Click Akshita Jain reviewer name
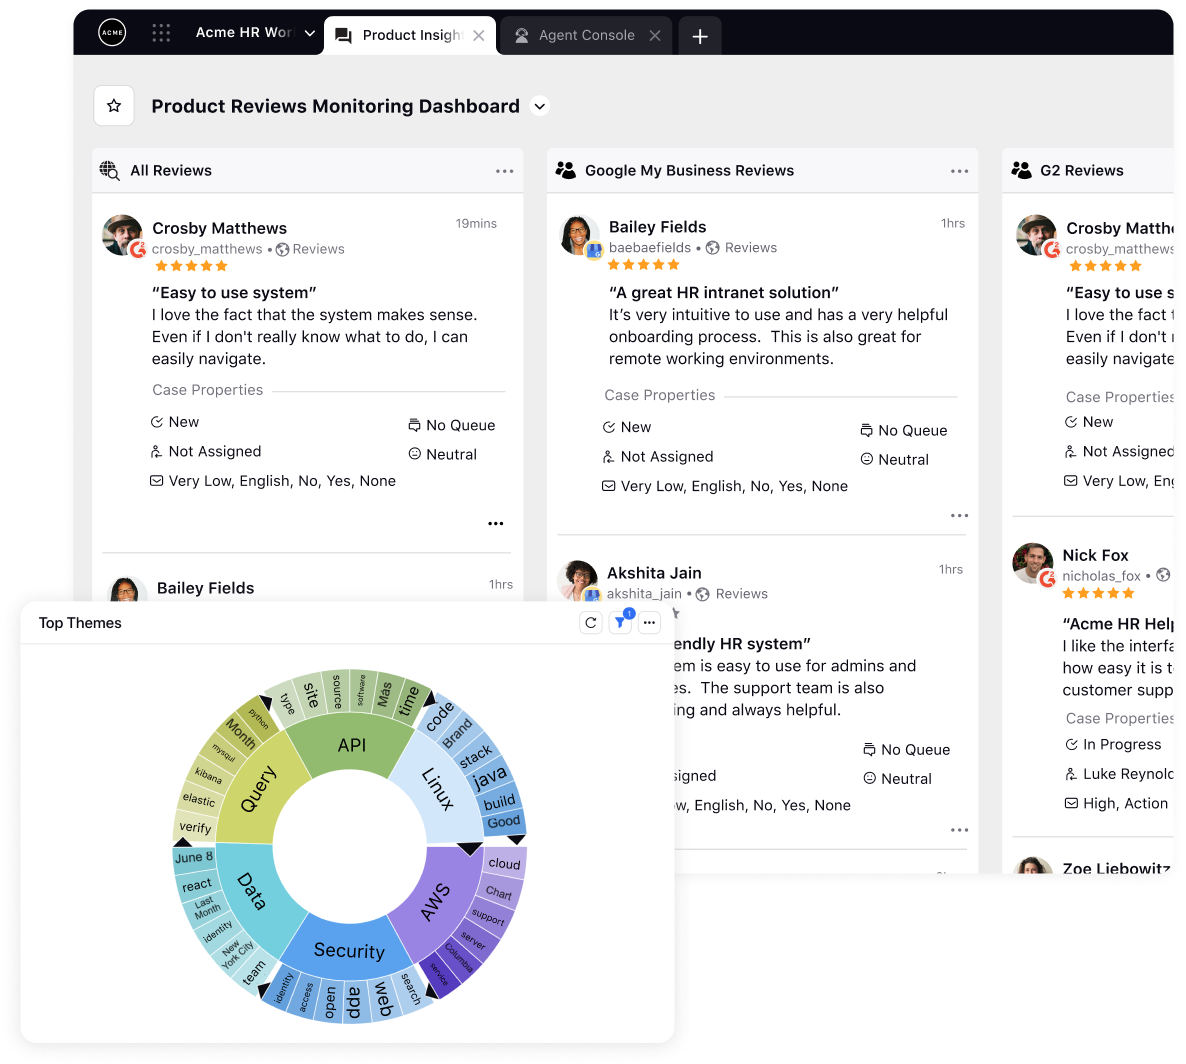The width and height of the screenshot is (1186, 1064). [x=654, y=573]
